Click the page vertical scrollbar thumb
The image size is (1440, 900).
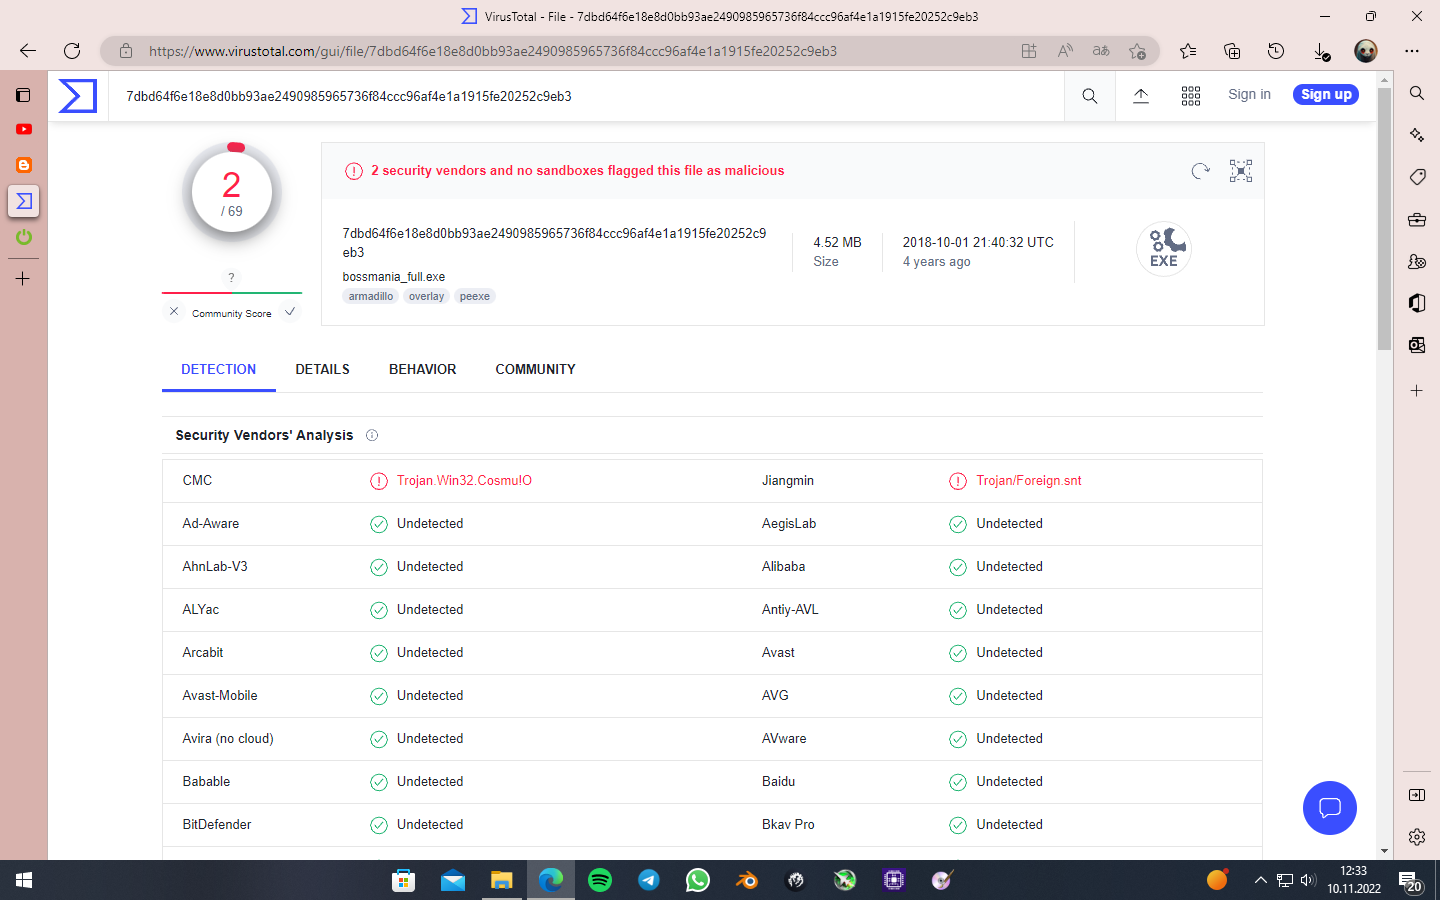1384,218
